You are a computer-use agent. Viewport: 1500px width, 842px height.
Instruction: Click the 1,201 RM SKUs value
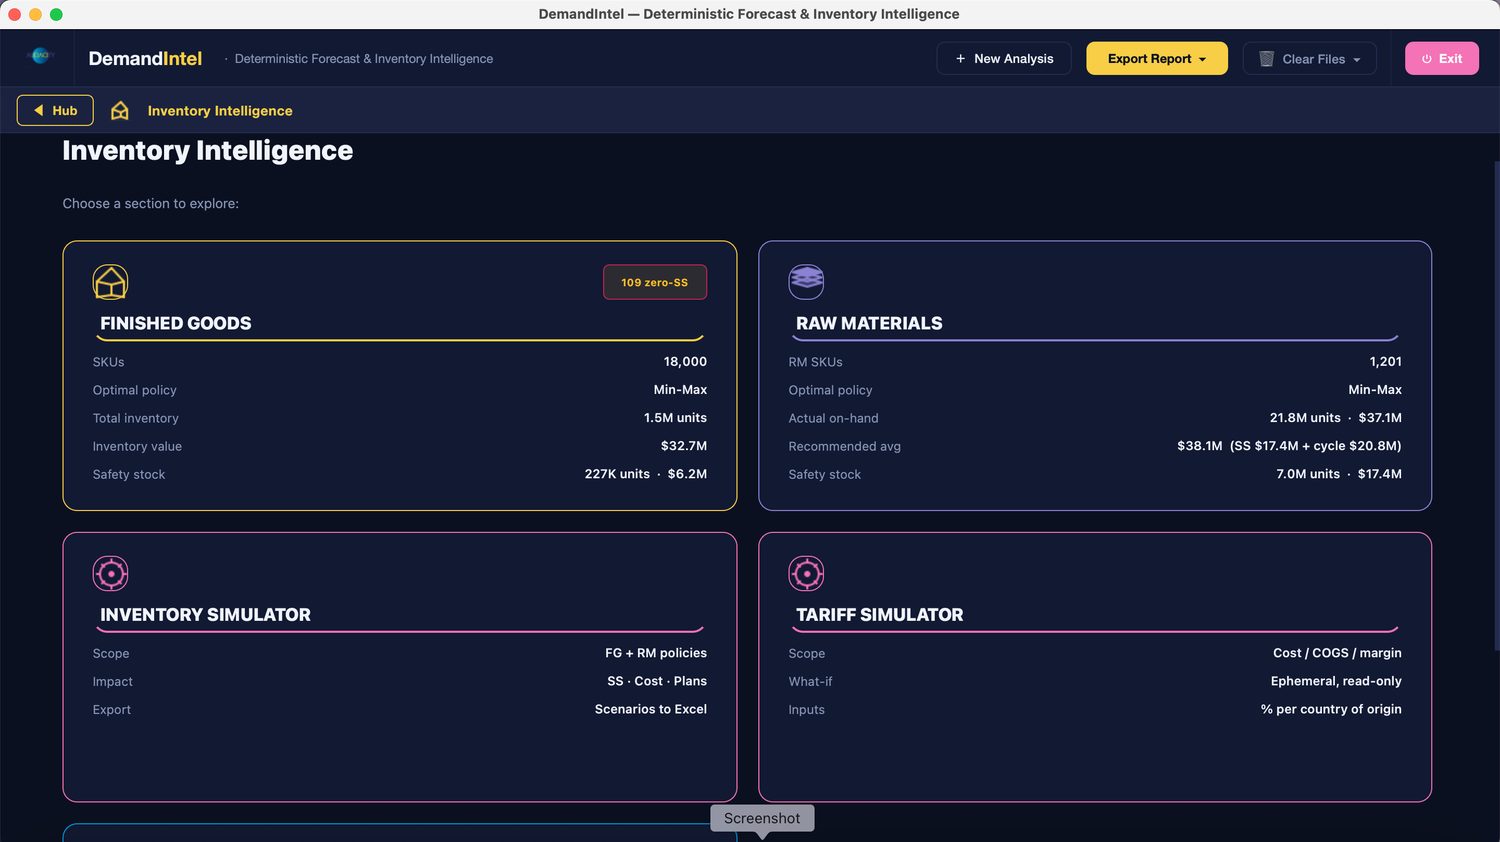(1385, 362)
